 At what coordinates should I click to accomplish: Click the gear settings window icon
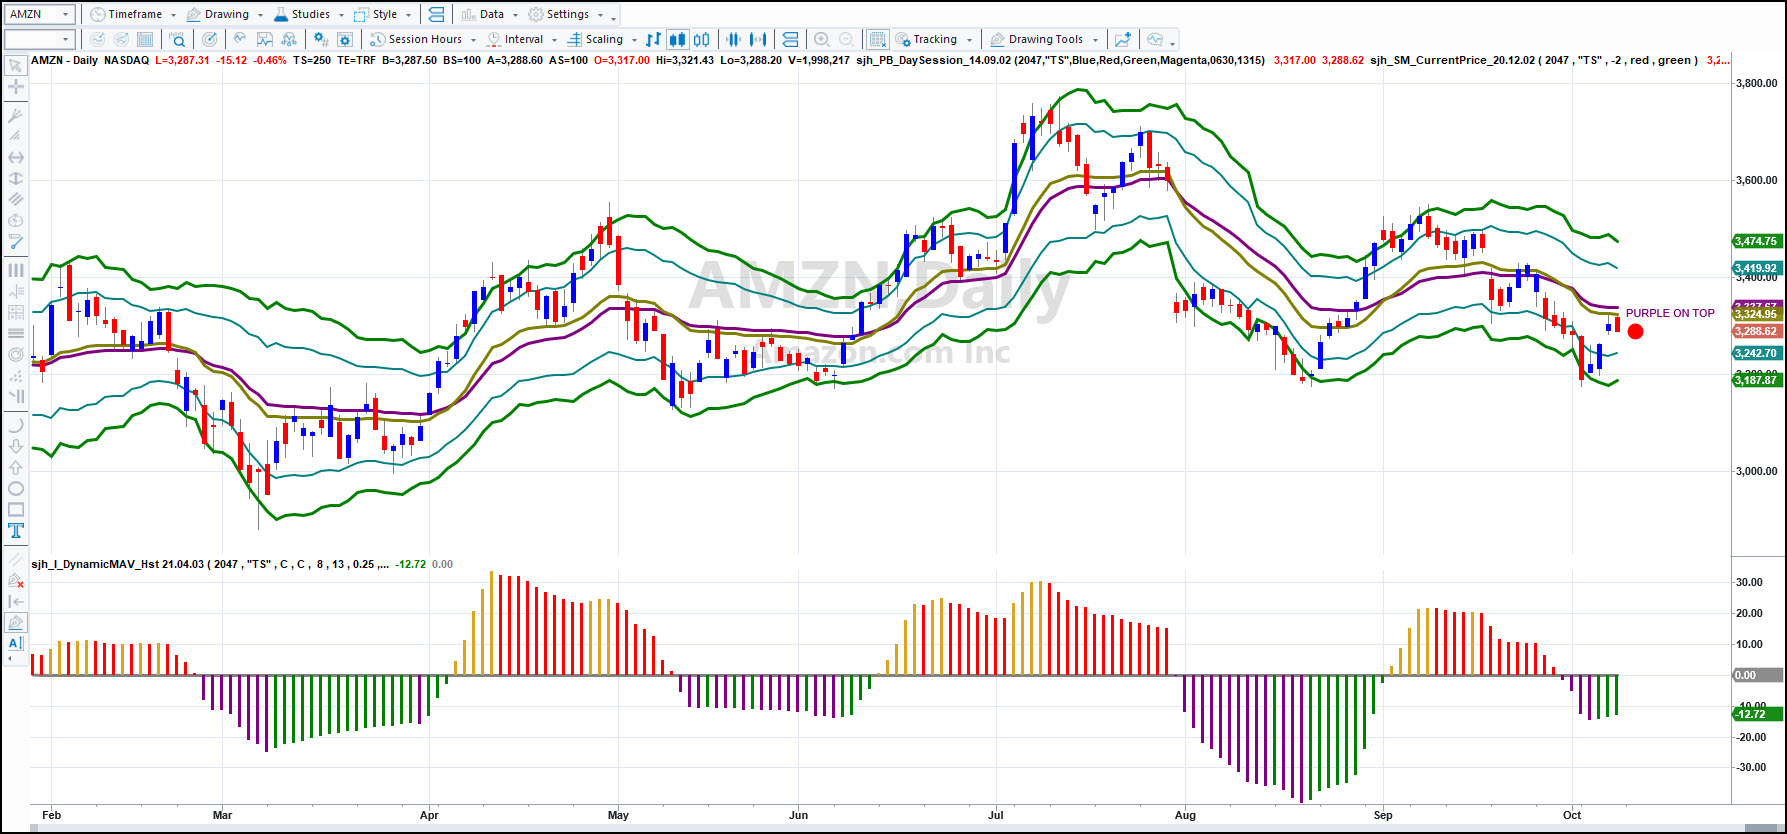(x=345, y=39)
